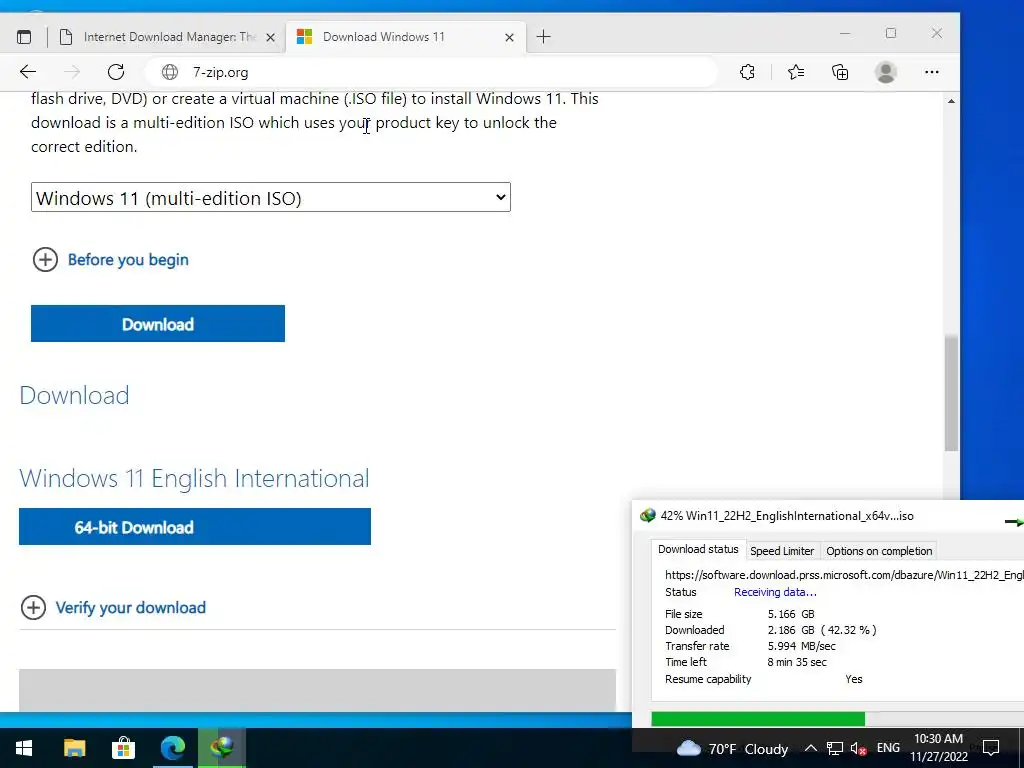Click the Internet Download Manager taskbar icon
The image size is (1024, 768).
click(222, 748)
